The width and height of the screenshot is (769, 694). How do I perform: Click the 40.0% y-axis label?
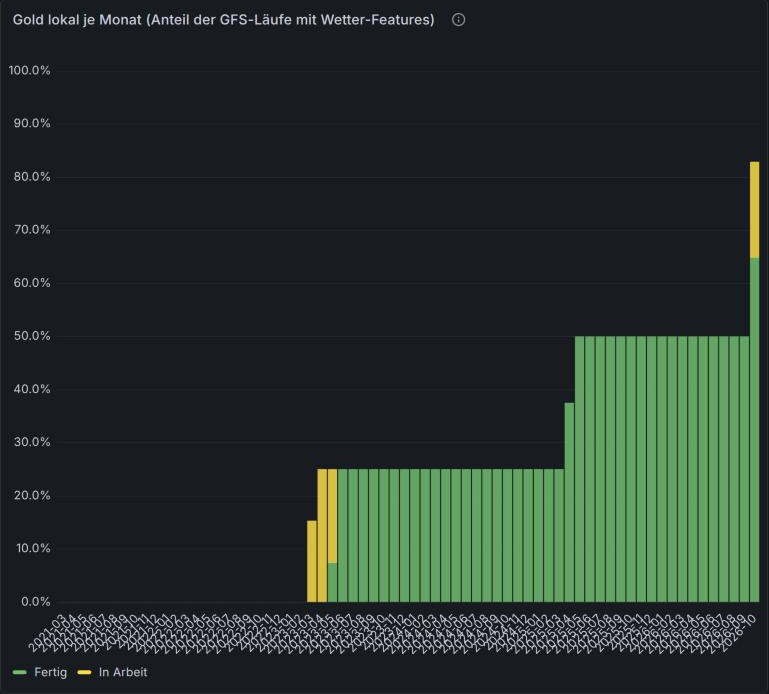[32, 389]
